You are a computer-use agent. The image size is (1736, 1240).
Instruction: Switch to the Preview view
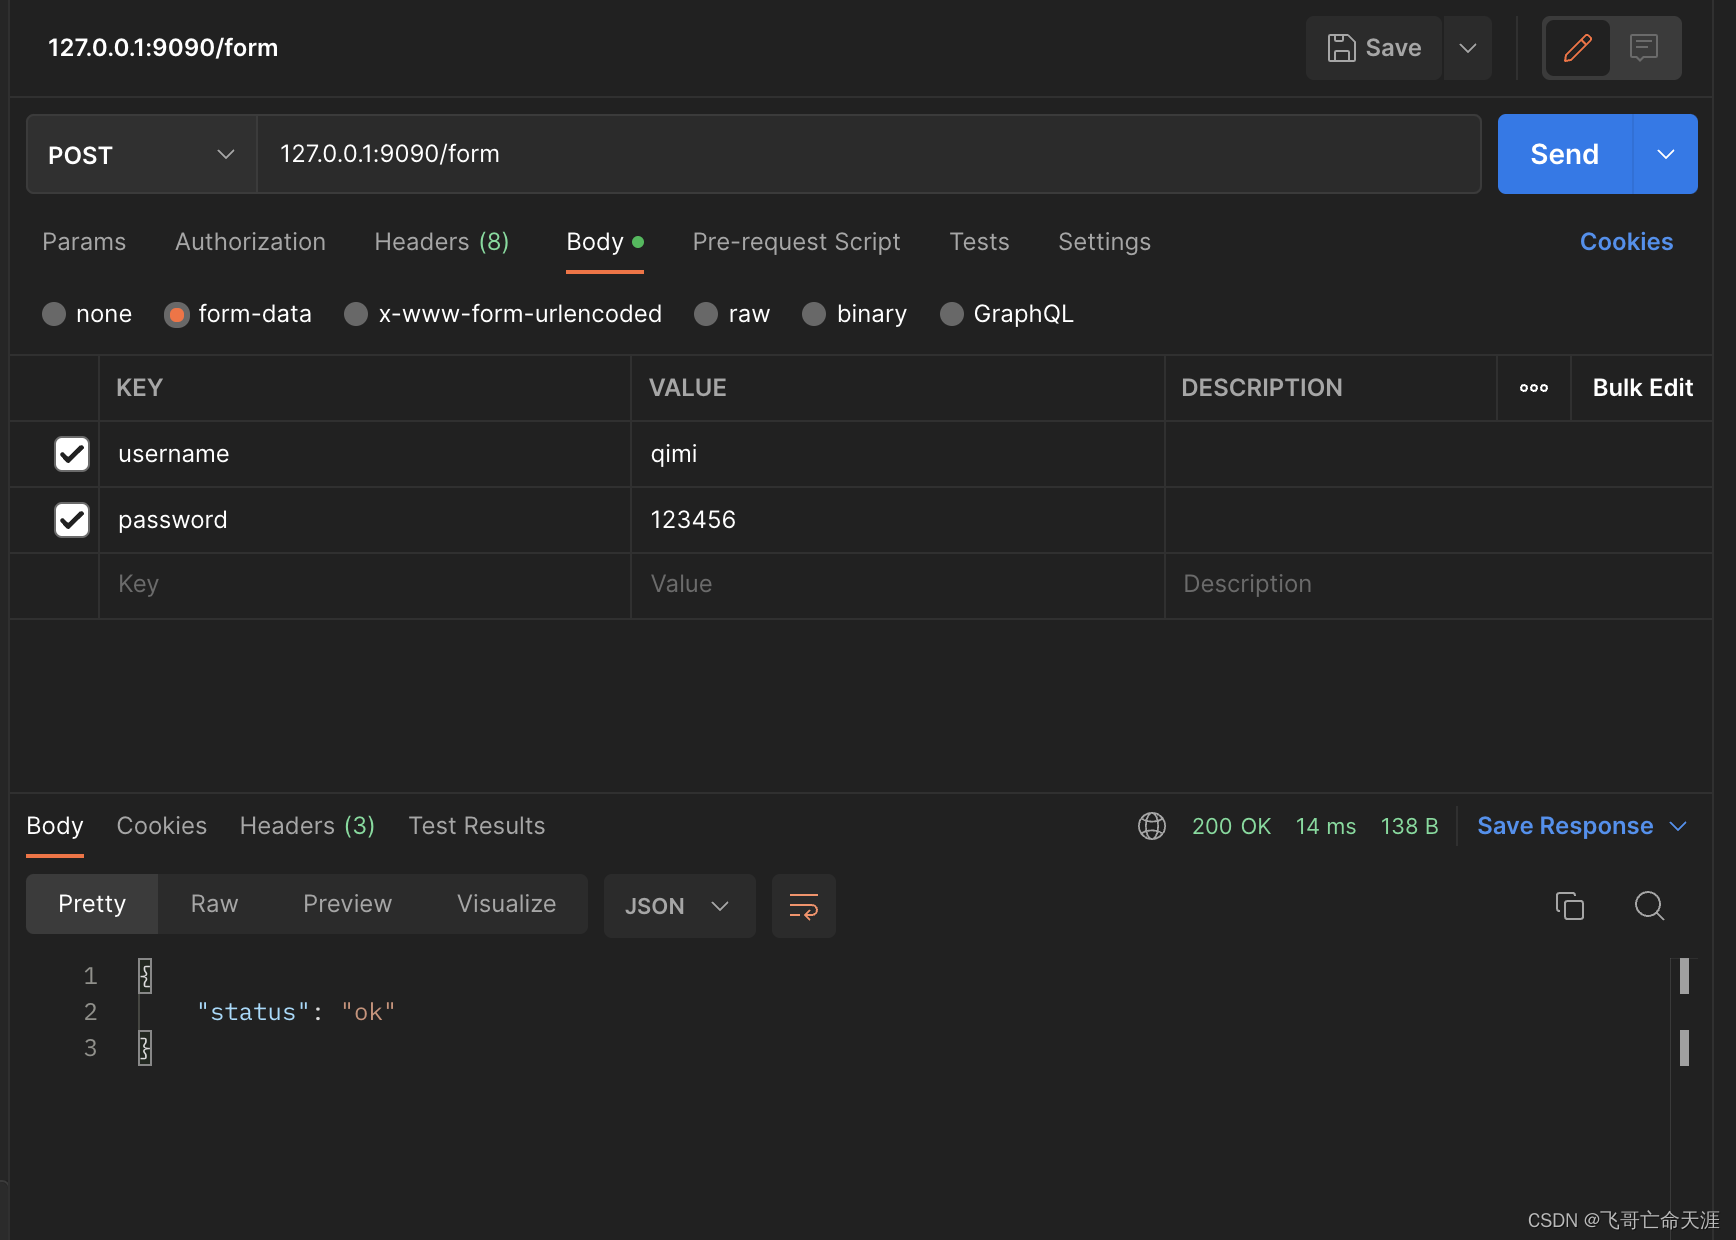tap(347, 904)
